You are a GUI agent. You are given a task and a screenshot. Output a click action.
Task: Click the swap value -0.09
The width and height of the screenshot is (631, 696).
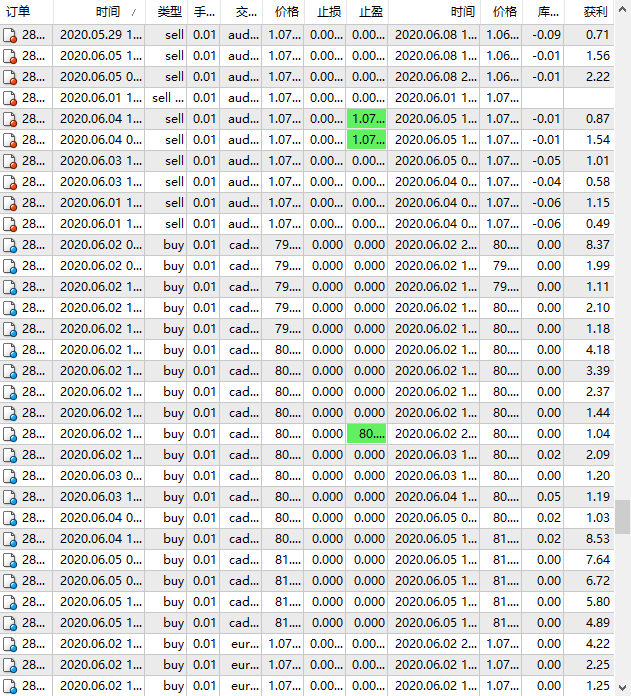[546, 35]
